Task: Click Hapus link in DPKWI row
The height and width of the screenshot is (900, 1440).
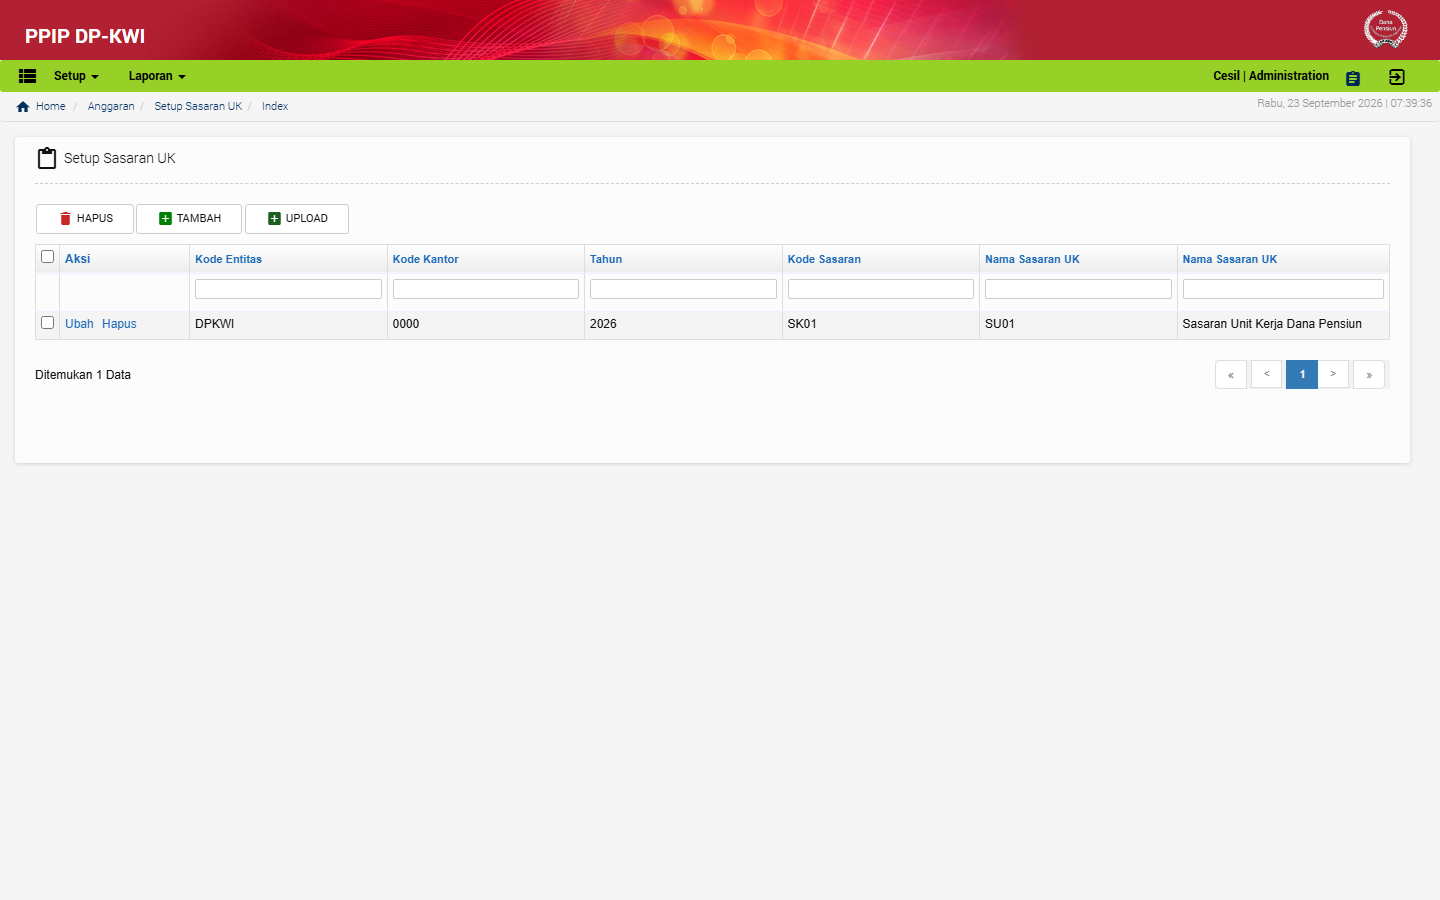Action: pyautogui.click(x=119, y=324)
